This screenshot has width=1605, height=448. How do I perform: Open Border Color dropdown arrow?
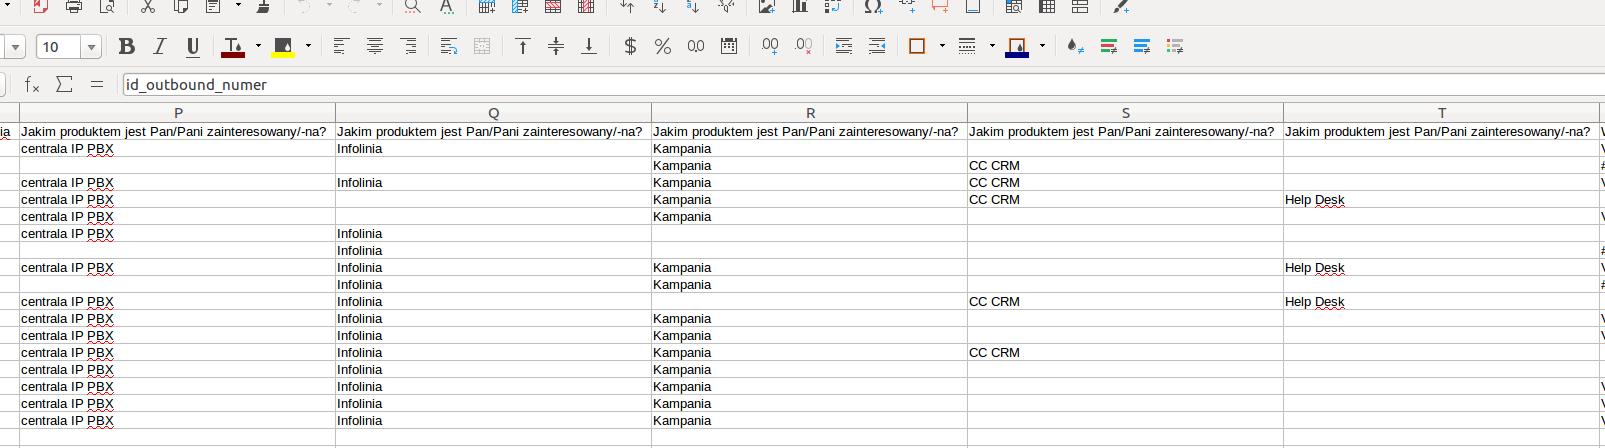[x=1042, y=46]
